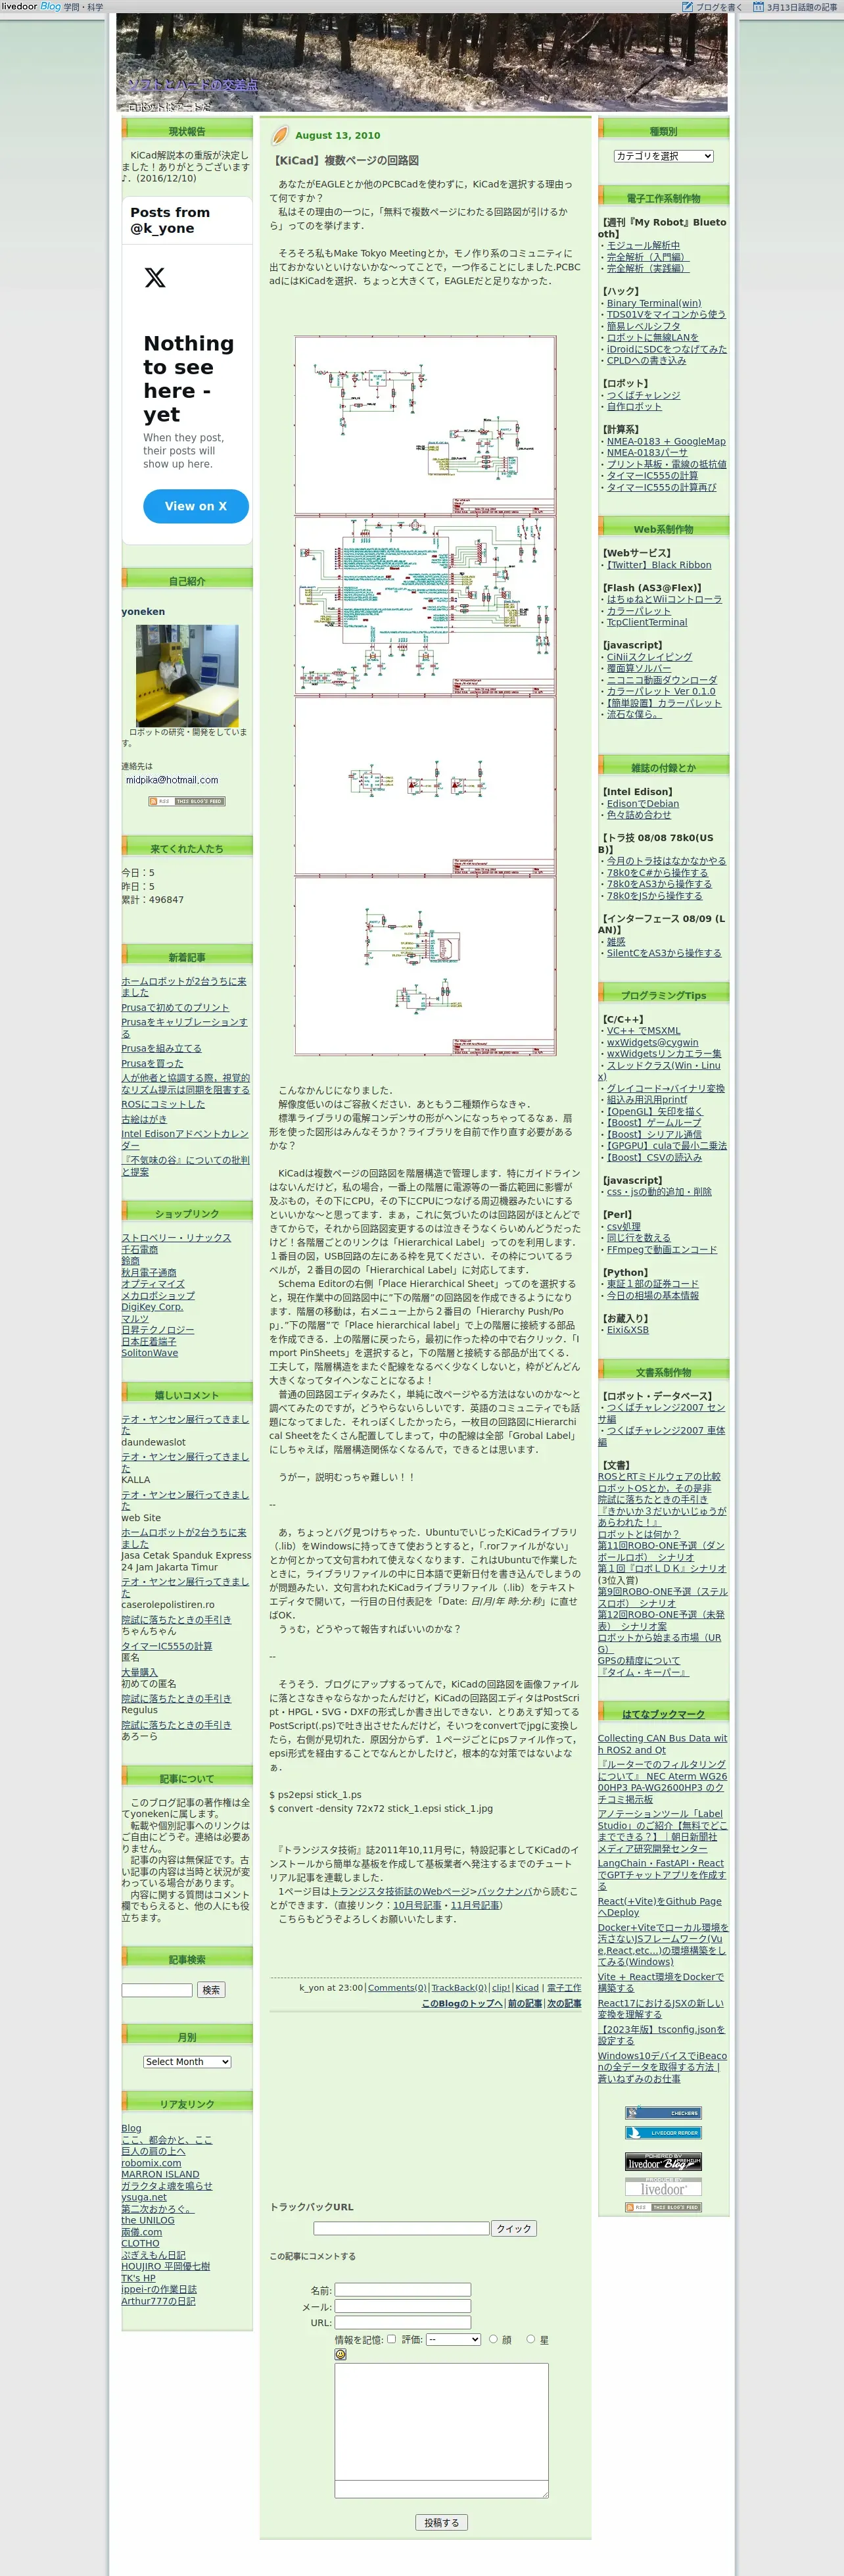Go to 前の記事 previous article
The width and height of the screenshot is (844, 2576).
tap(524, 2003)
